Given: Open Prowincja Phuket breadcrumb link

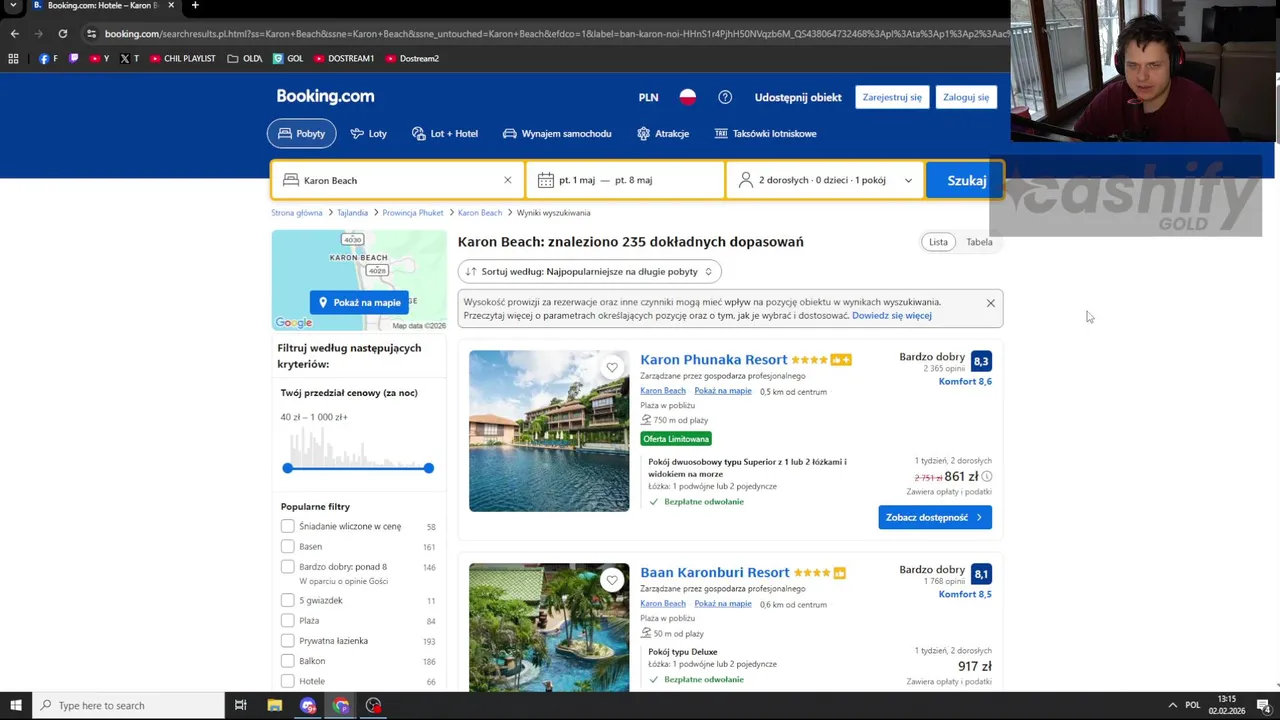Looking at the screenshot, I should click(x=413, y=213).
